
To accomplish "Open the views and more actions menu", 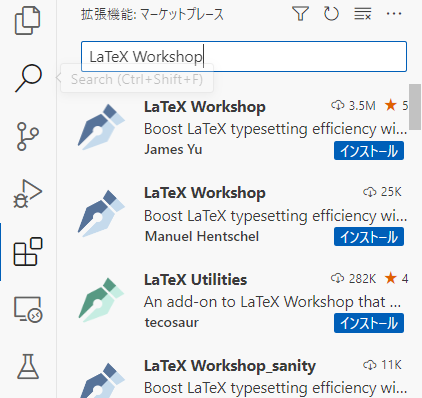I will pos(394,14).
